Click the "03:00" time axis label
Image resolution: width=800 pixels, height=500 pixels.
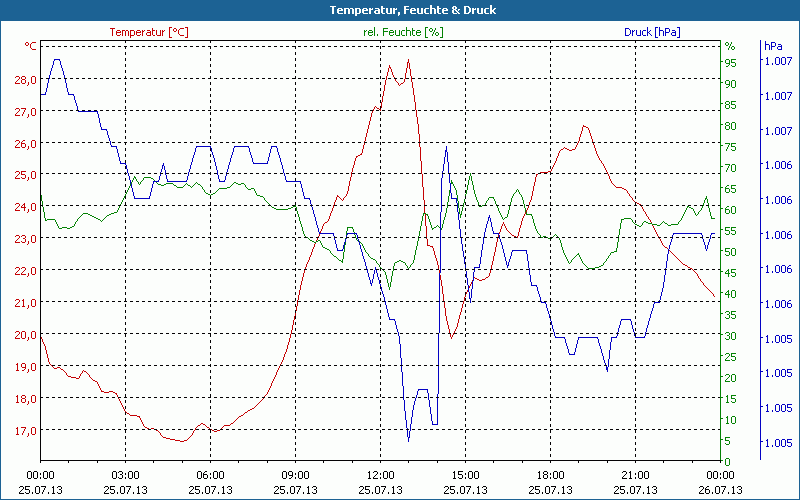click(126, 476)
